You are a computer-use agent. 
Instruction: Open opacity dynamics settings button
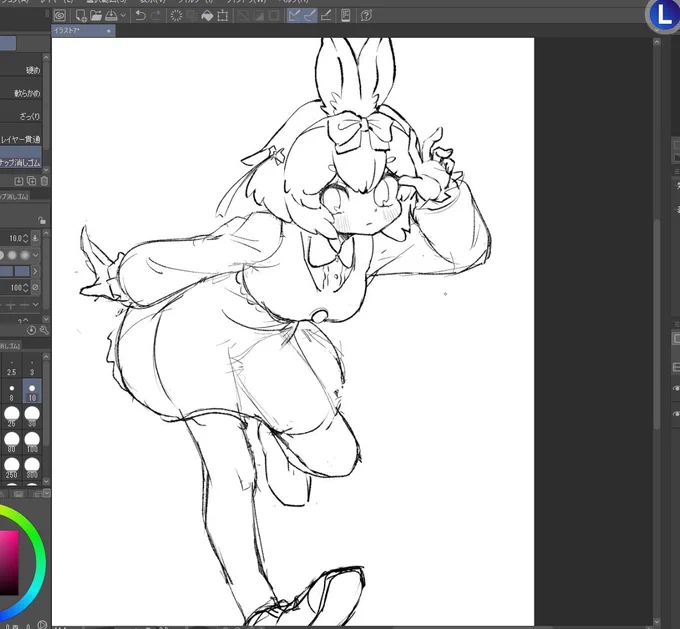35,287
